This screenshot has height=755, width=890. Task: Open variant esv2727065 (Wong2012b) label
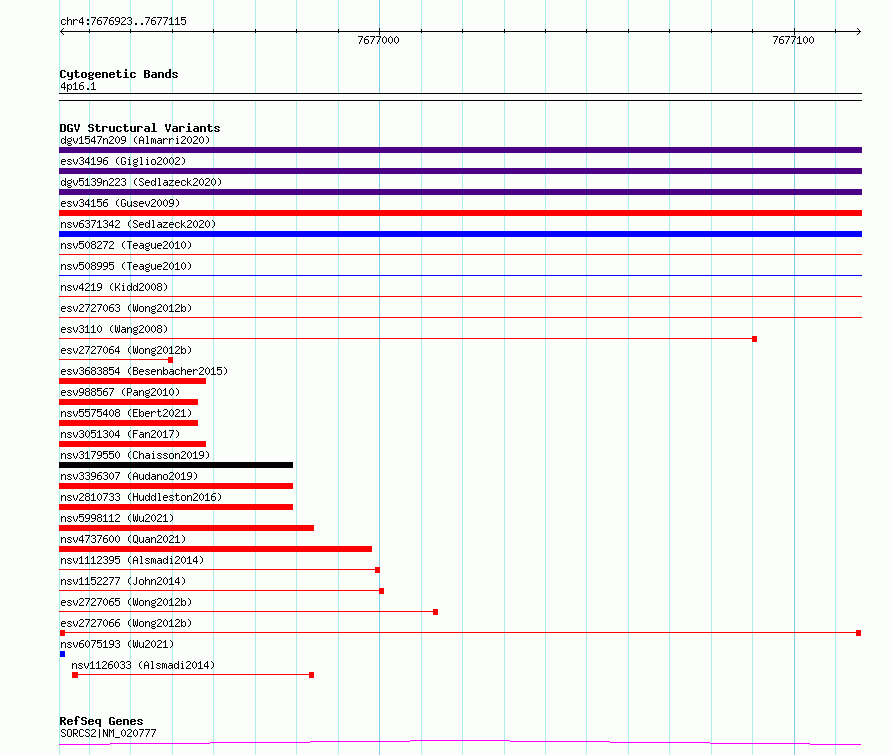pyautogui.click(x=126, y=602)
